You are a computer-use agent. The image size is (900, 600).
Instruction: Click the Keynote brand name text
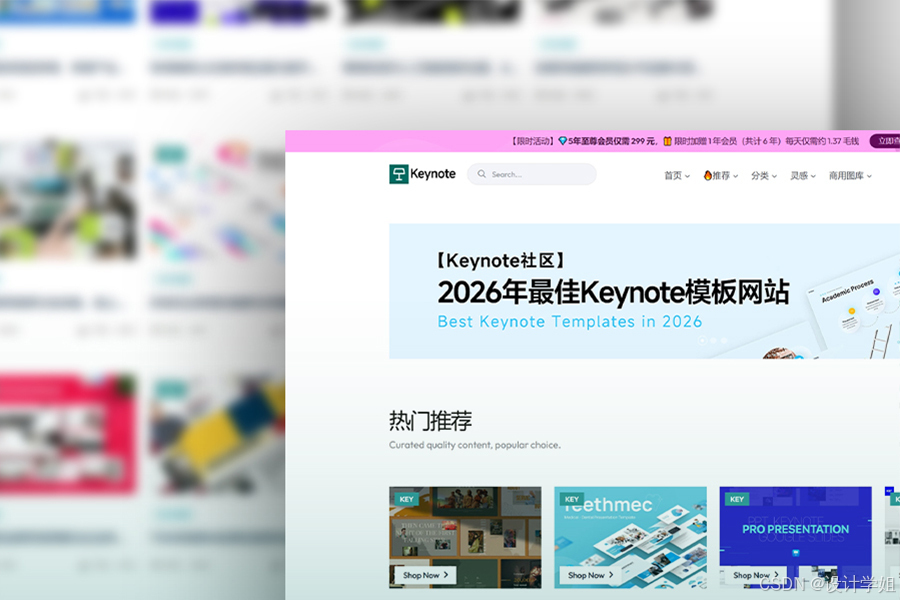(x=433, y=174)
